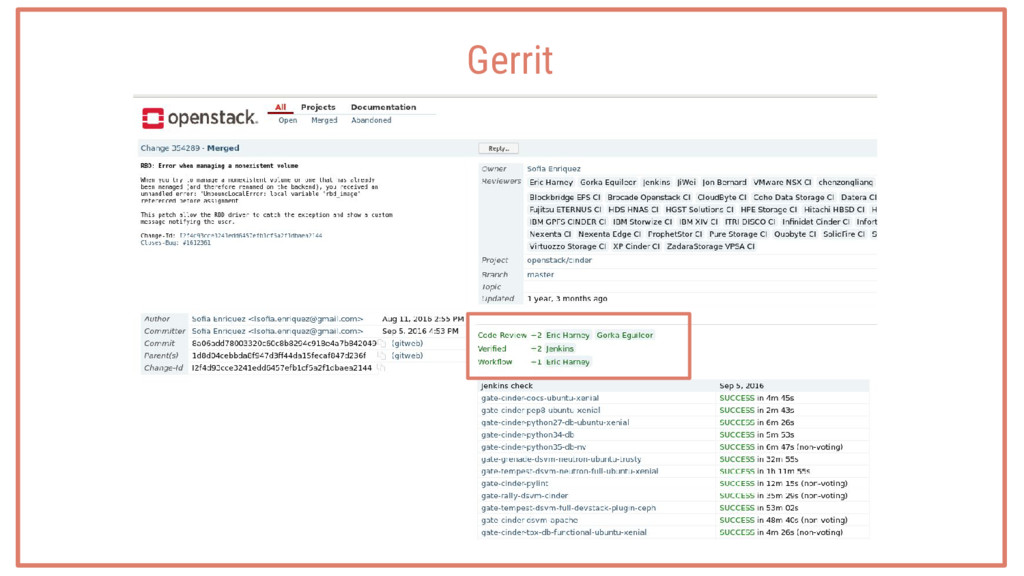The image size is (1024, 576).
Task: Open gate-cinder-pylint job link
Action: pyautogui.click(x=515, y=484)
